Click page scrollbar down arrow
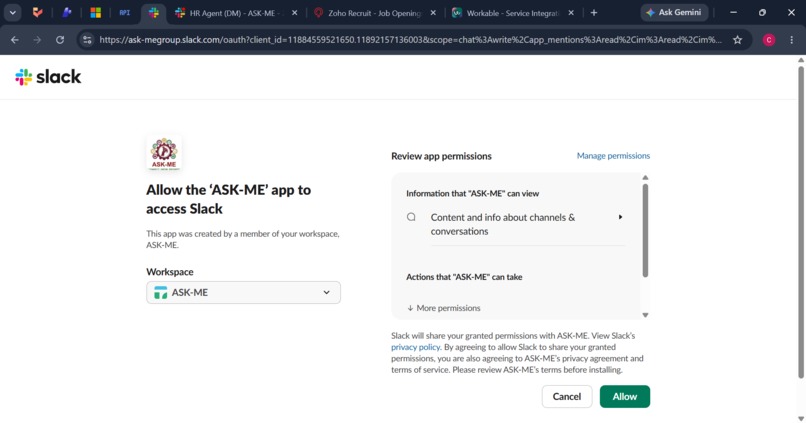Image resolution: width=806 pixels, height=423 pixels. (801, 418)
